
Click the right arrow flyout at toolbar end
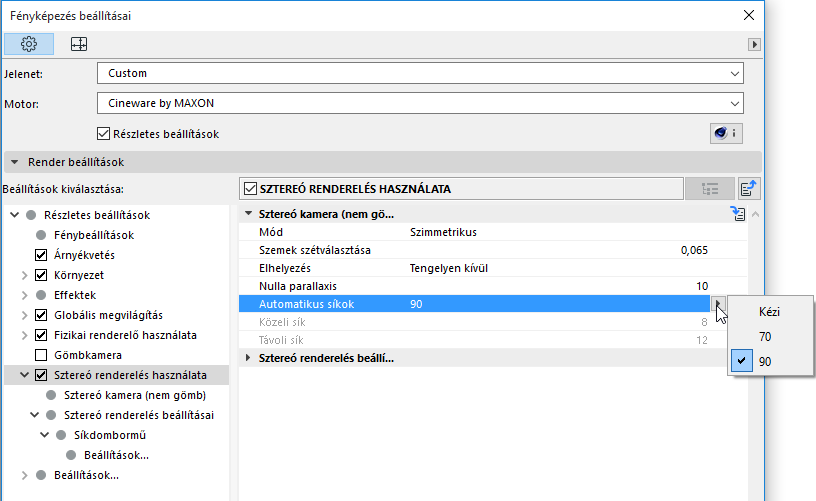pos(754,44)
